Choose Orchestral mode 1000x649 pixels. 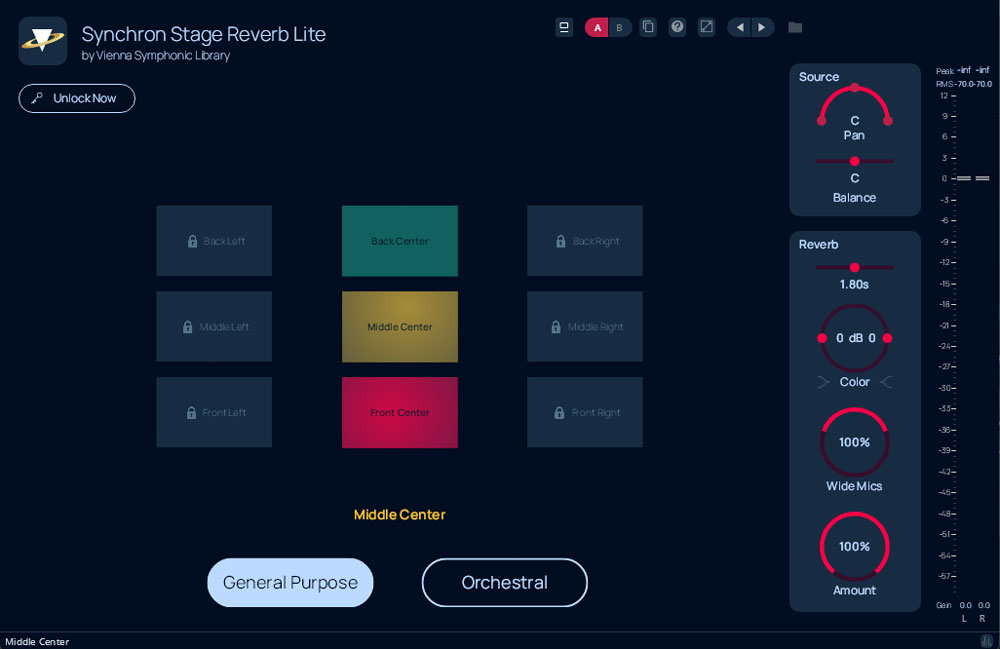(504, 583)
